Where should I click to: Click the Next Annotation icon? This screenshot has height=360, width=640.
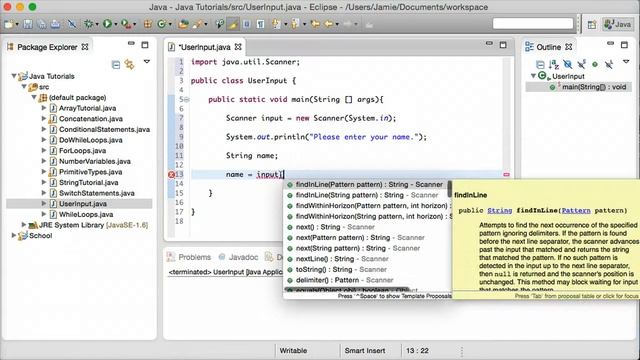tap(276, 24)
